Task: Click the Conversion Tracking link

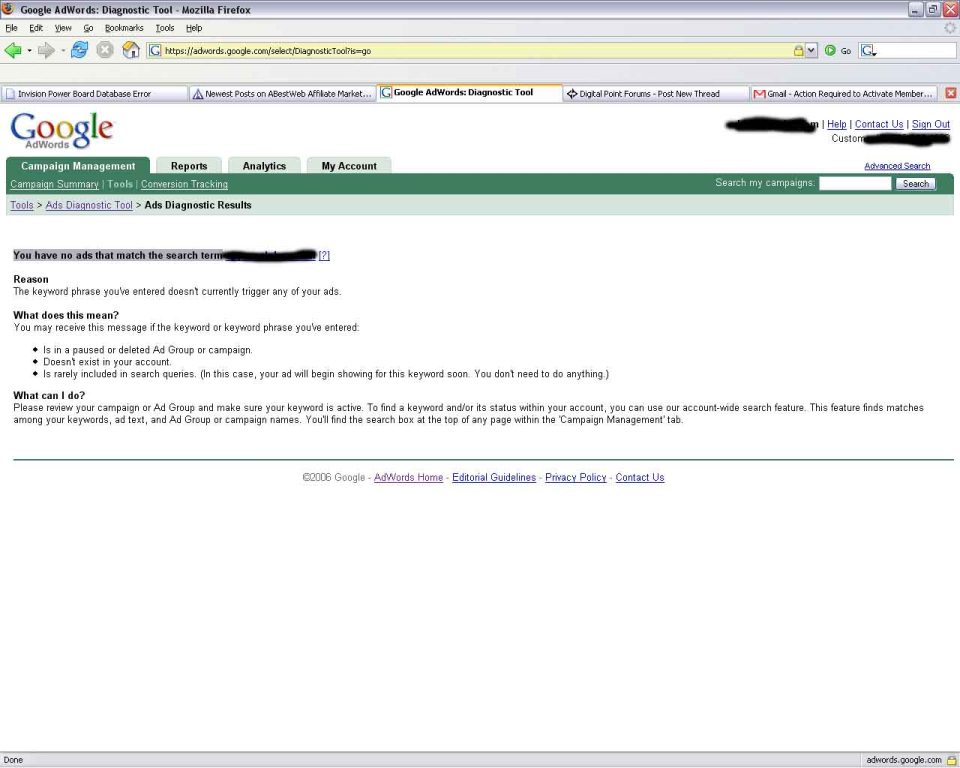Action: point(184,184)
